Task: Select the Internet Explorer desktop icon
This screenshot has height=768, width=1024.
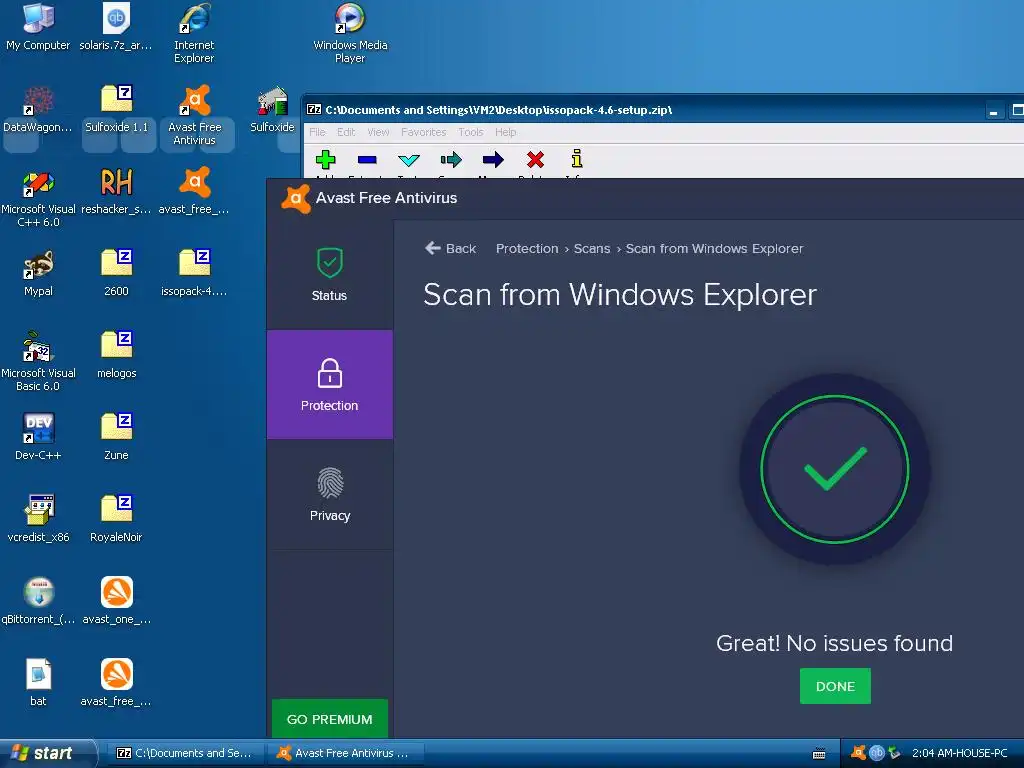Action: [194, 33]
